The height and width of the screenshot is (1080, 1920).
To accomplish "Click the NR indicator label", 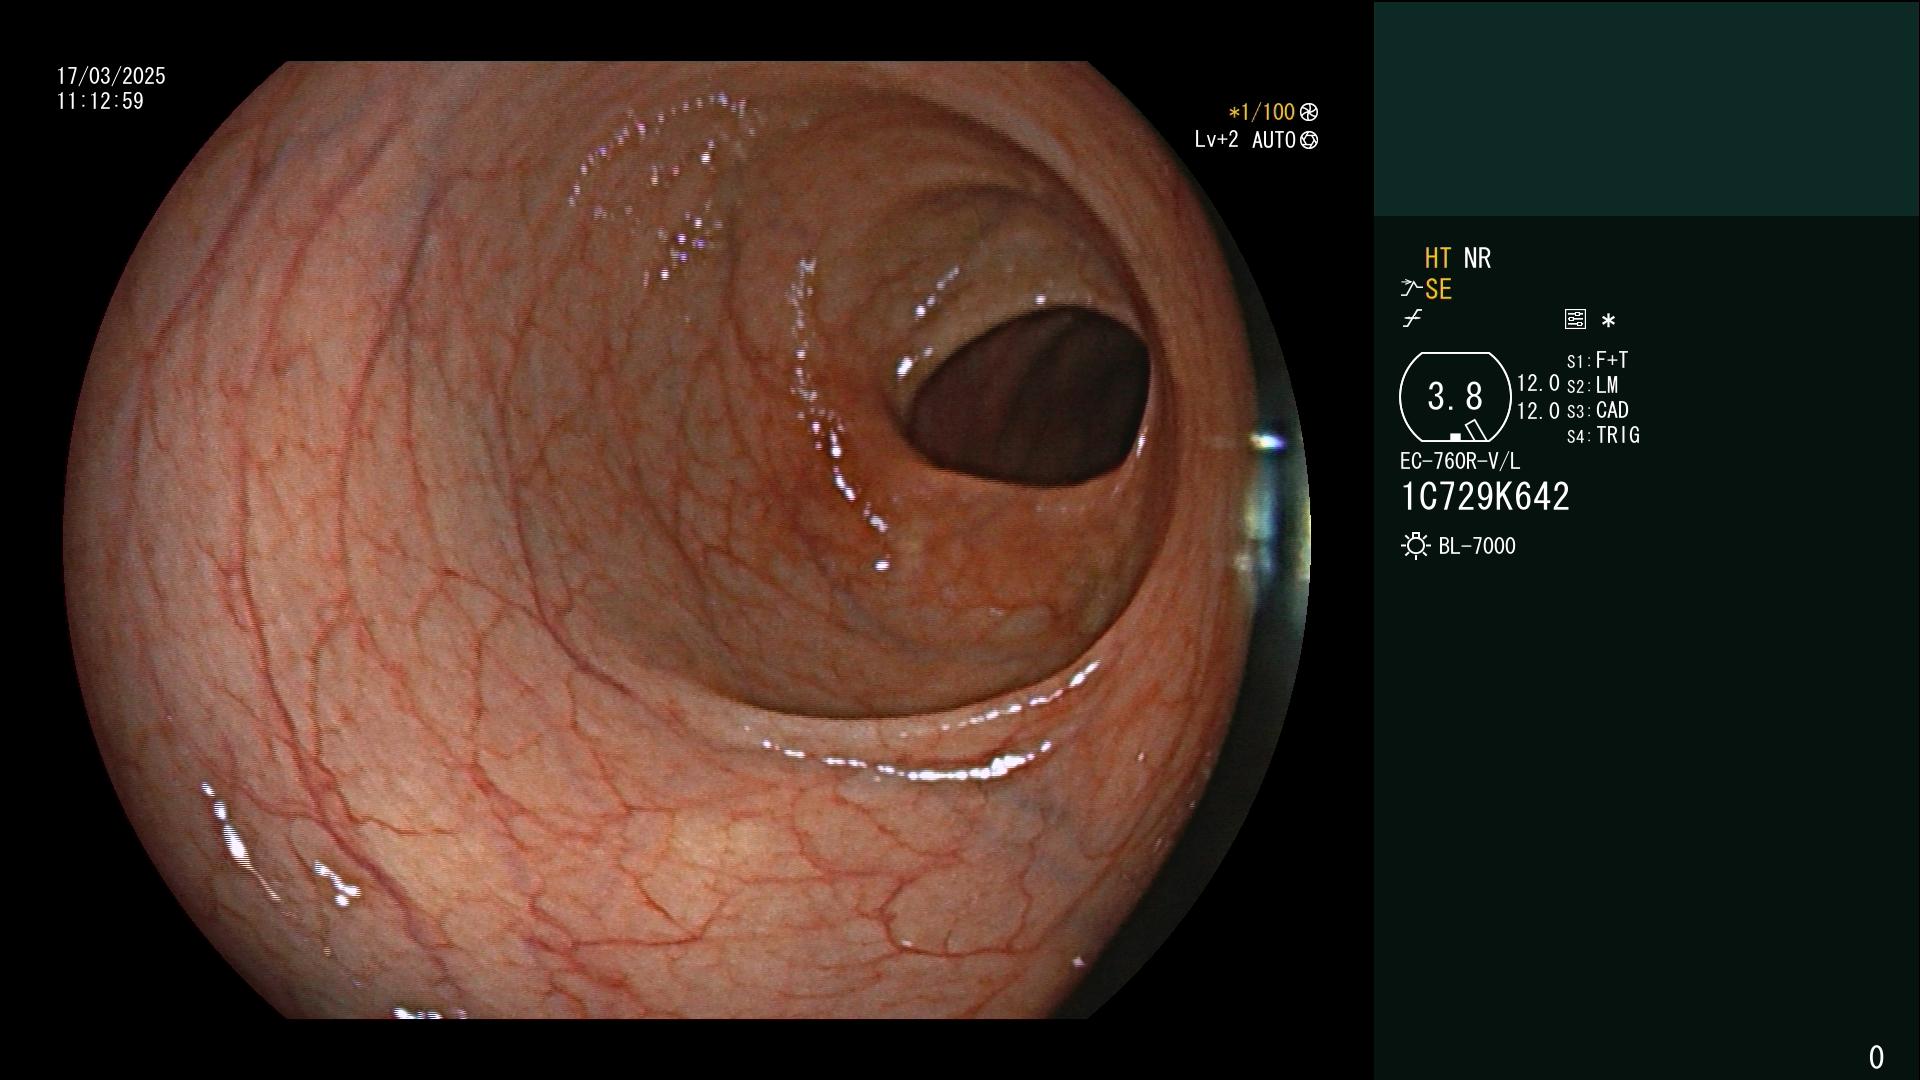I will click(x=1477, y=259).
